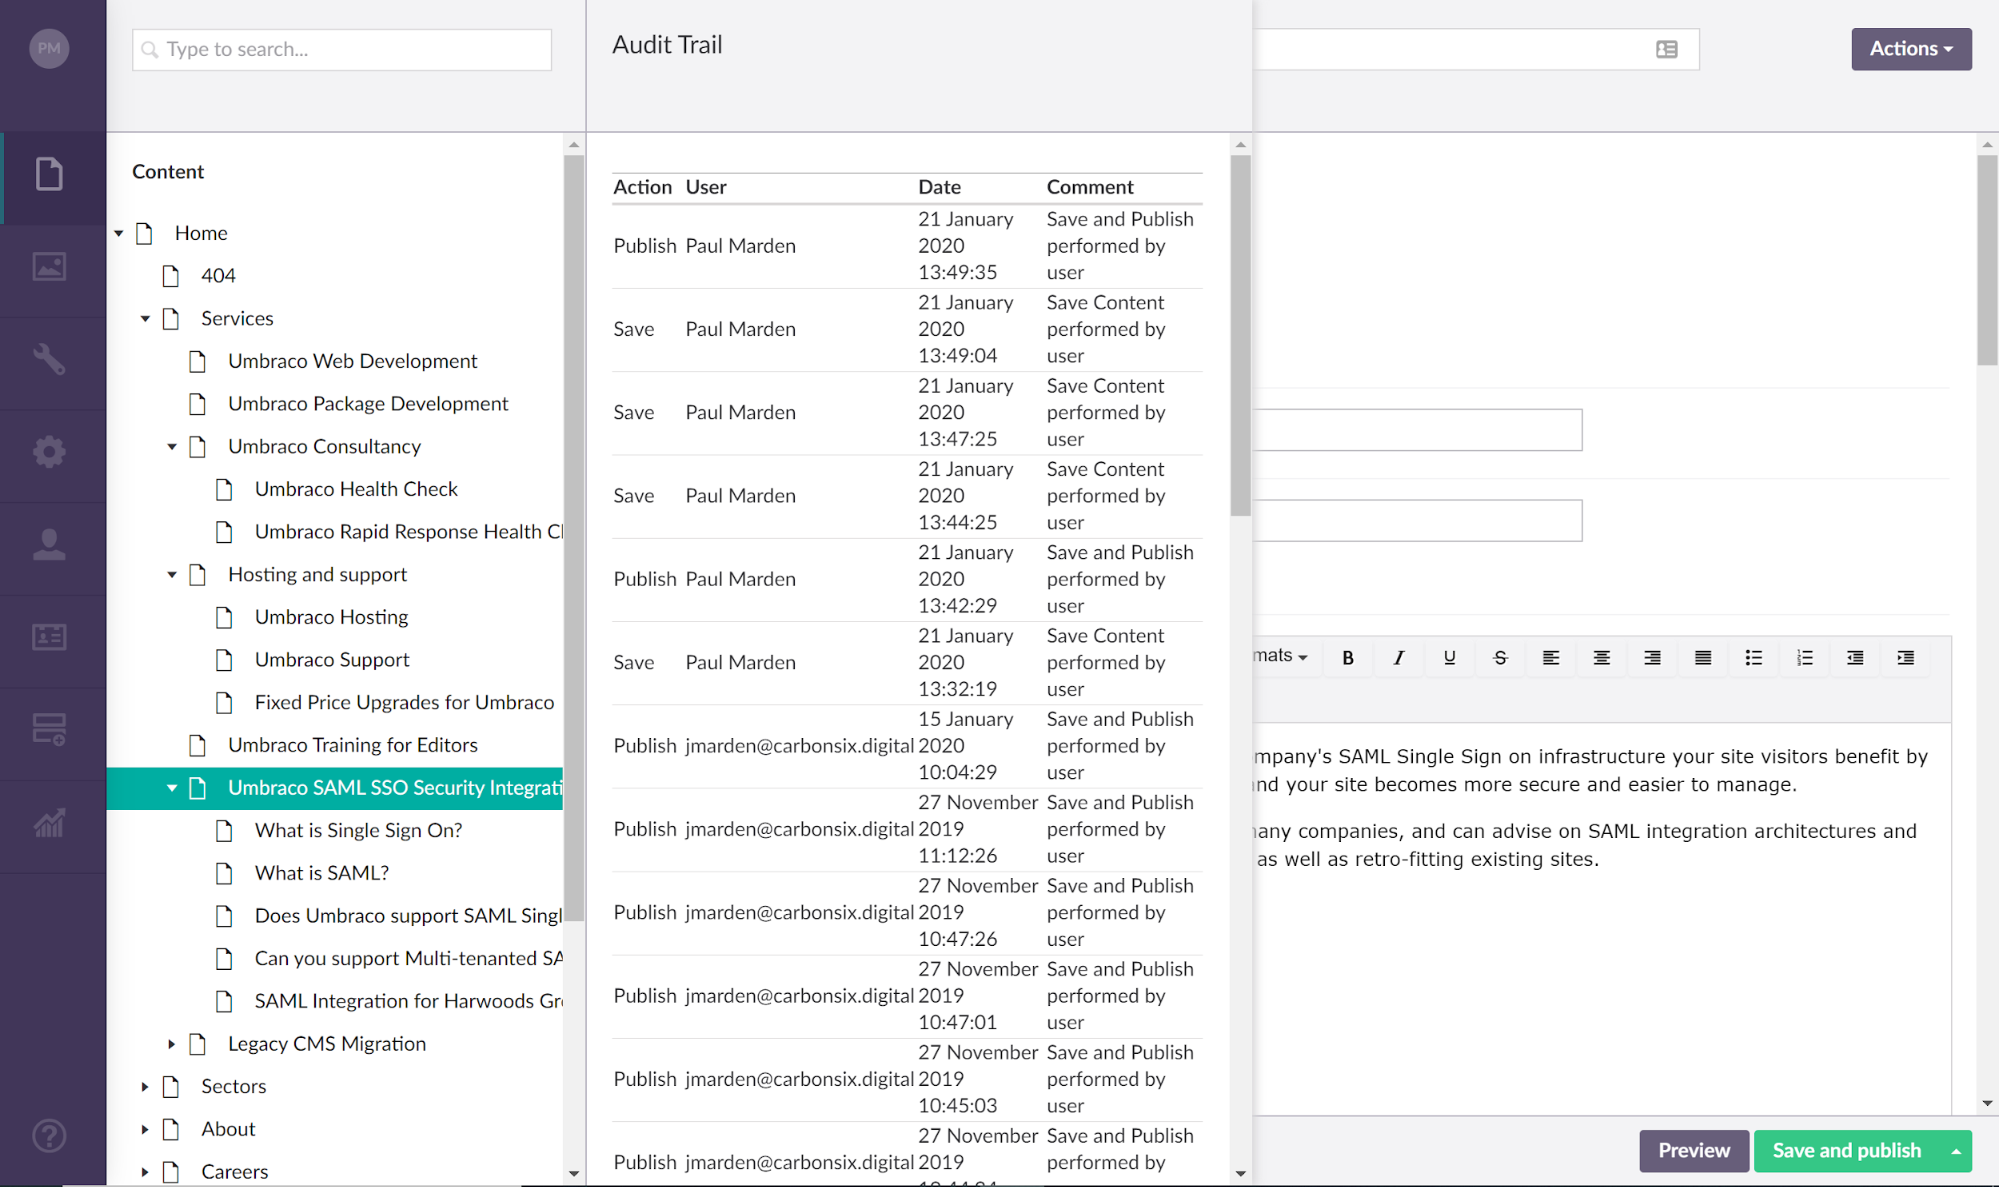
Task: Open the Formats dropdown in editor
Action: 1281,656
